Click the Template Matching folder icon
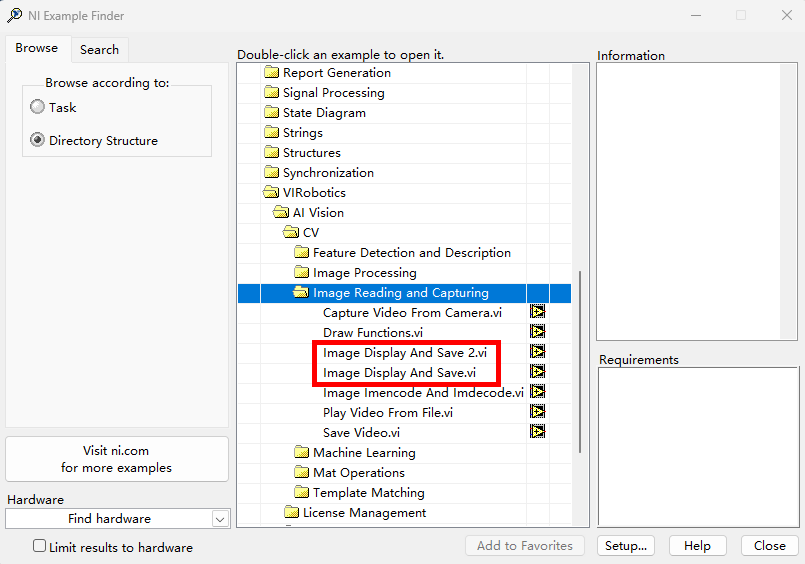The height and width of the screenshot is (564, 805). (301, 493)
